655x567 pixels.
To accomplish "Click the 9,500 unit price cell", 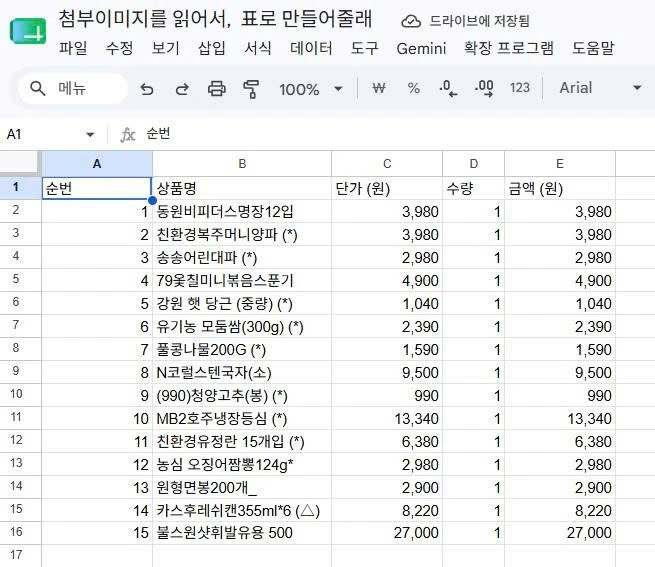I will click(387, 372).
